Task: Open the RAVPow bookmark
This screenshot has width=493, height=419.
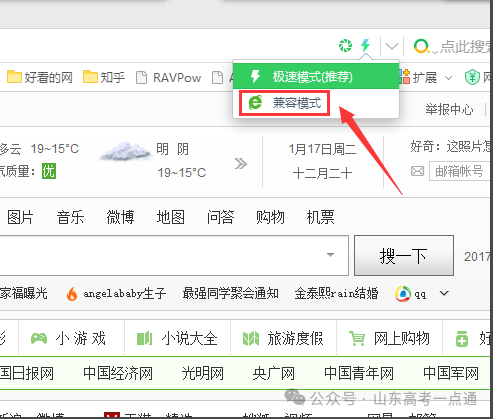Action: point(169,78)
